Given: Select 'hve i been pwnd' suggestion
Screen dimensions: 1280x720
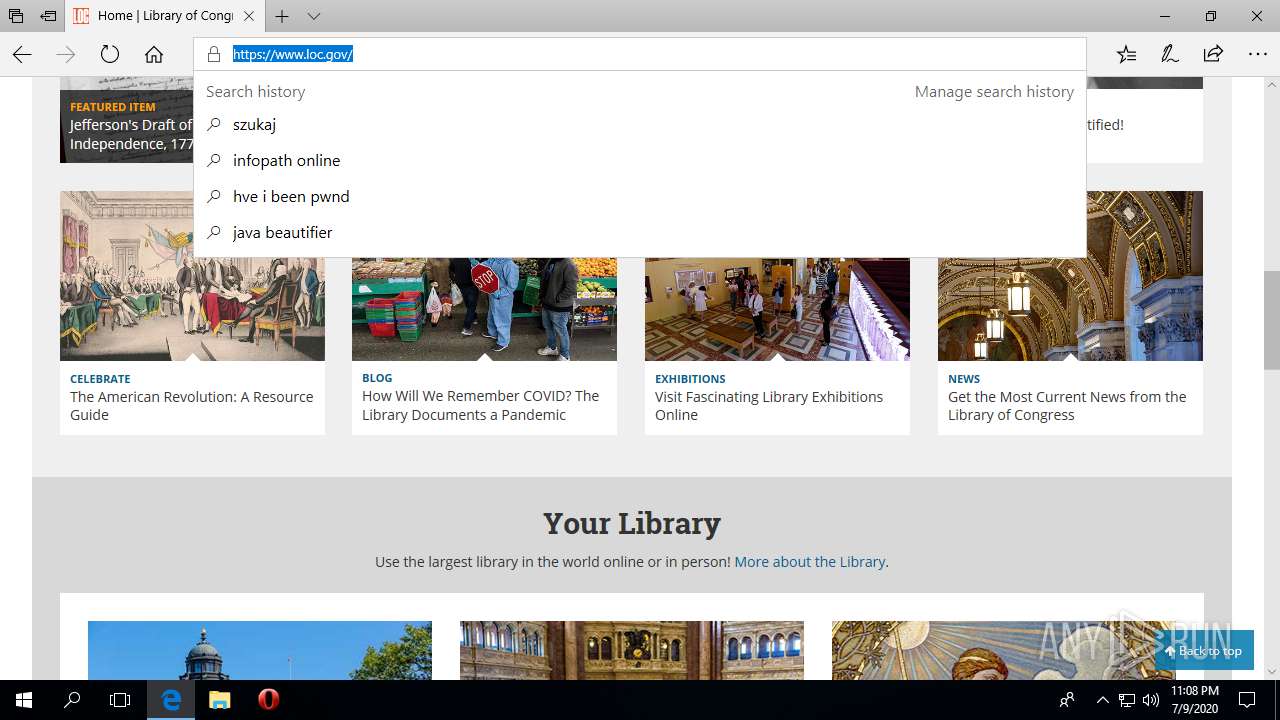Looking at the screenshot, I should click(640, 197).
